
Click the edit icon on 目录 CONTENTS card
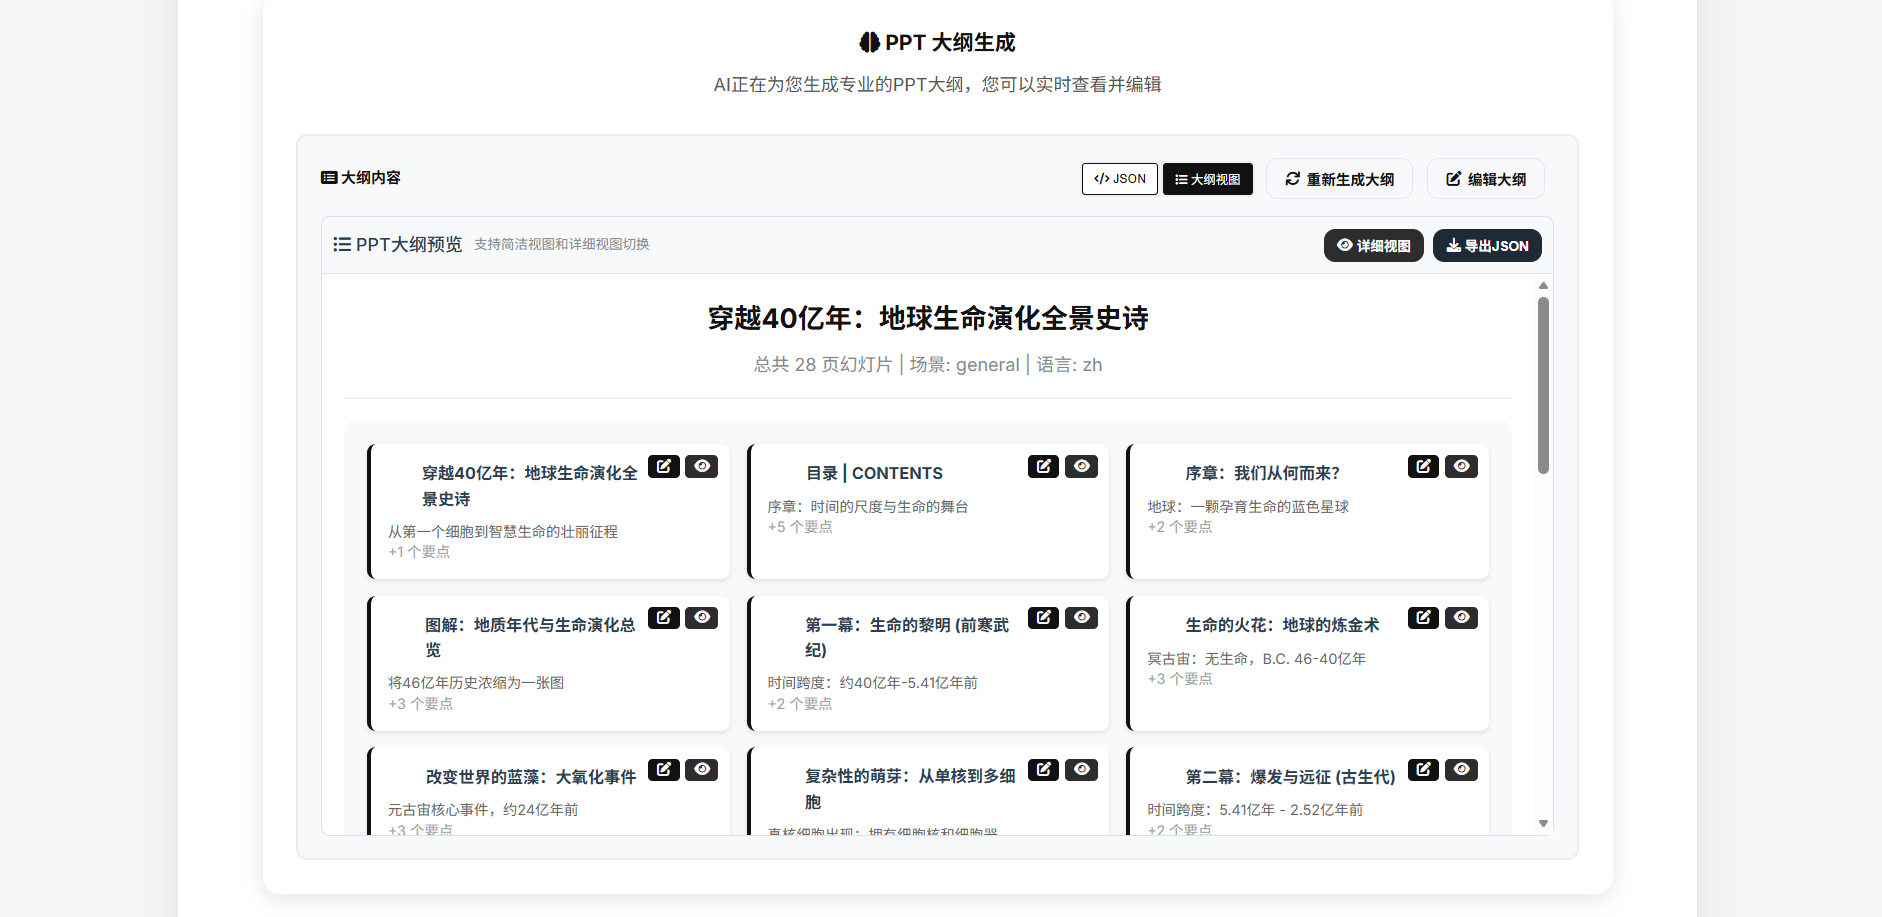pos(1043,466)
